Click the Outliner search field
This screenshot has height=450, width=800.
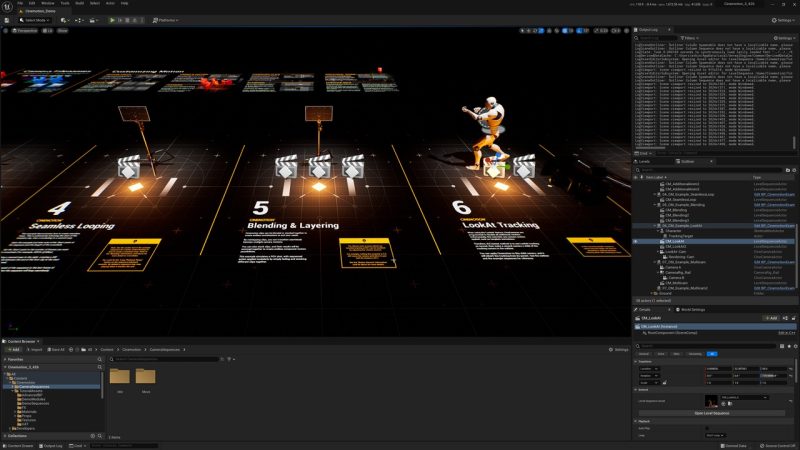[x=709, y=170]
